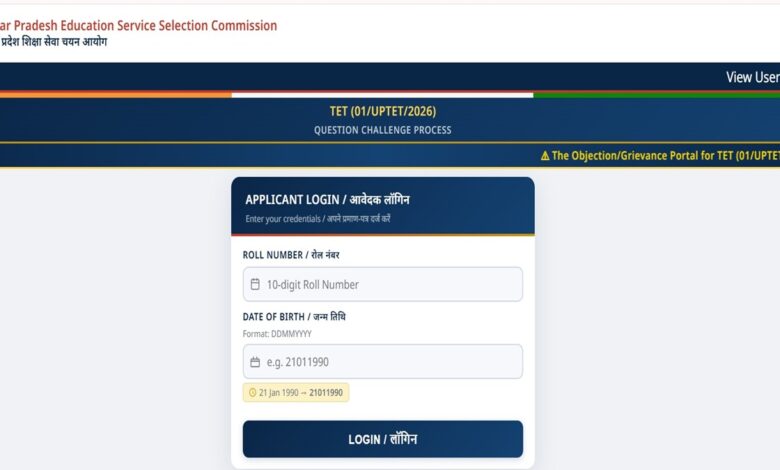The height and width of the screenshot is (470, 780).
Task: Click the calendar icon in Roll Number field
Action: [x=255, y=284]
